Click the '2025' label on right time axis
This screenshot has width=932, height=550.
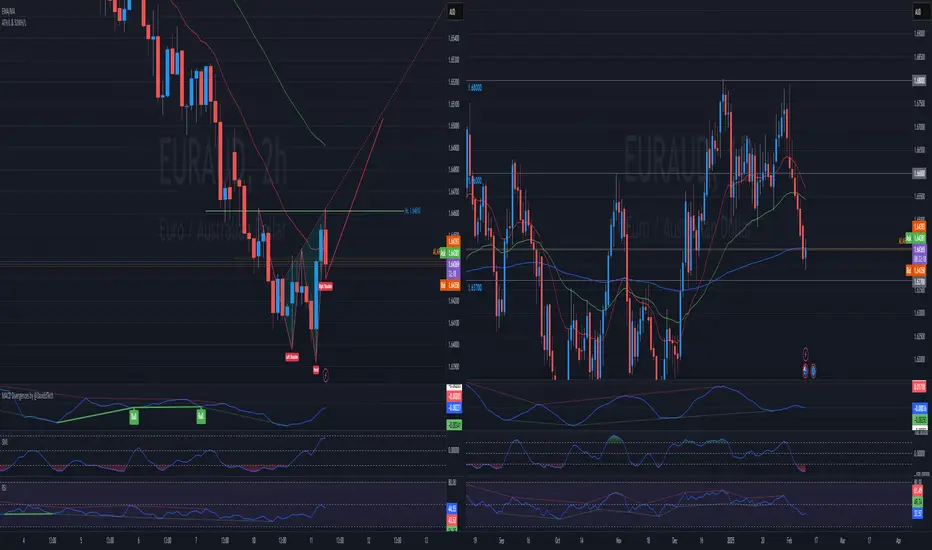tap(731, 540)
